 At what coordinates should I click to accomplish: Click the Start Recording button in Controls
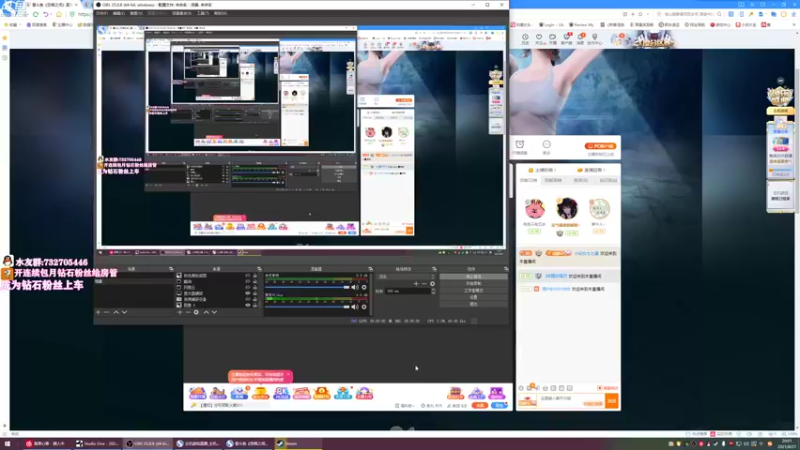473,283
